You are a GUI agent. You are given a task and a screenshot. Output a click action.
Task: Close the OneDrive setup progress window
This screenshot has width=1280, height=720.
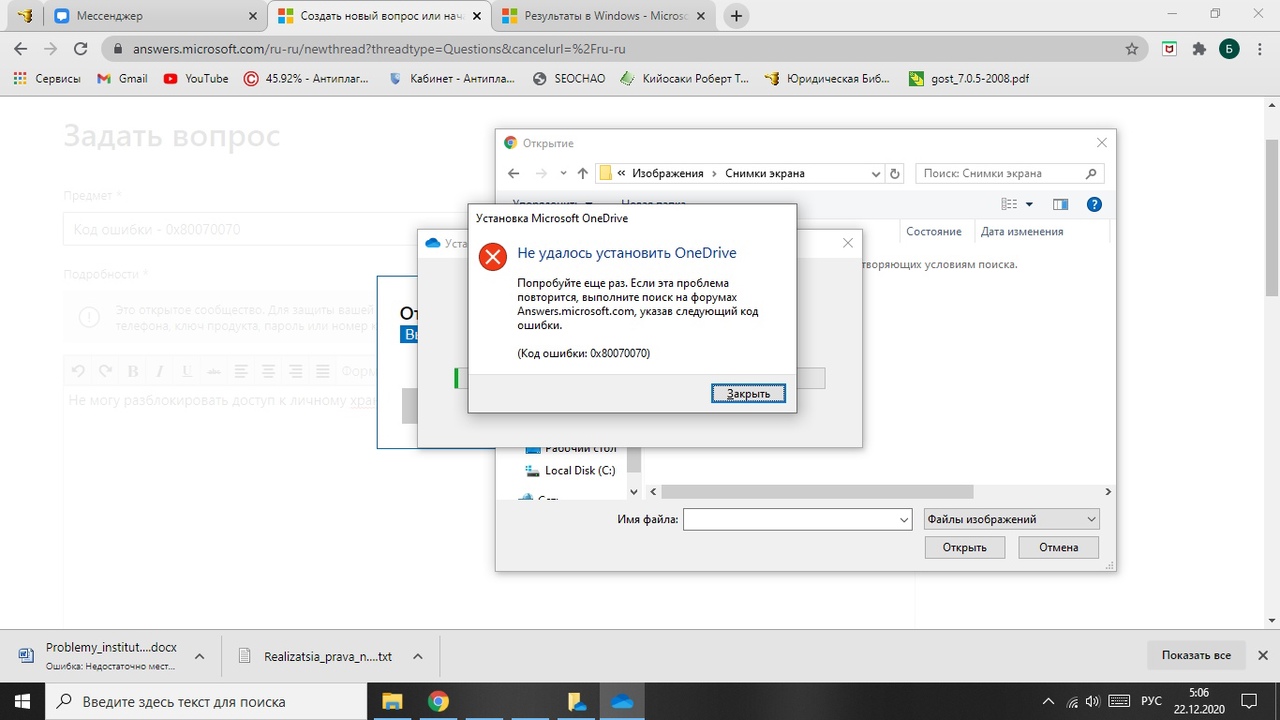click(x=848, y=243)
